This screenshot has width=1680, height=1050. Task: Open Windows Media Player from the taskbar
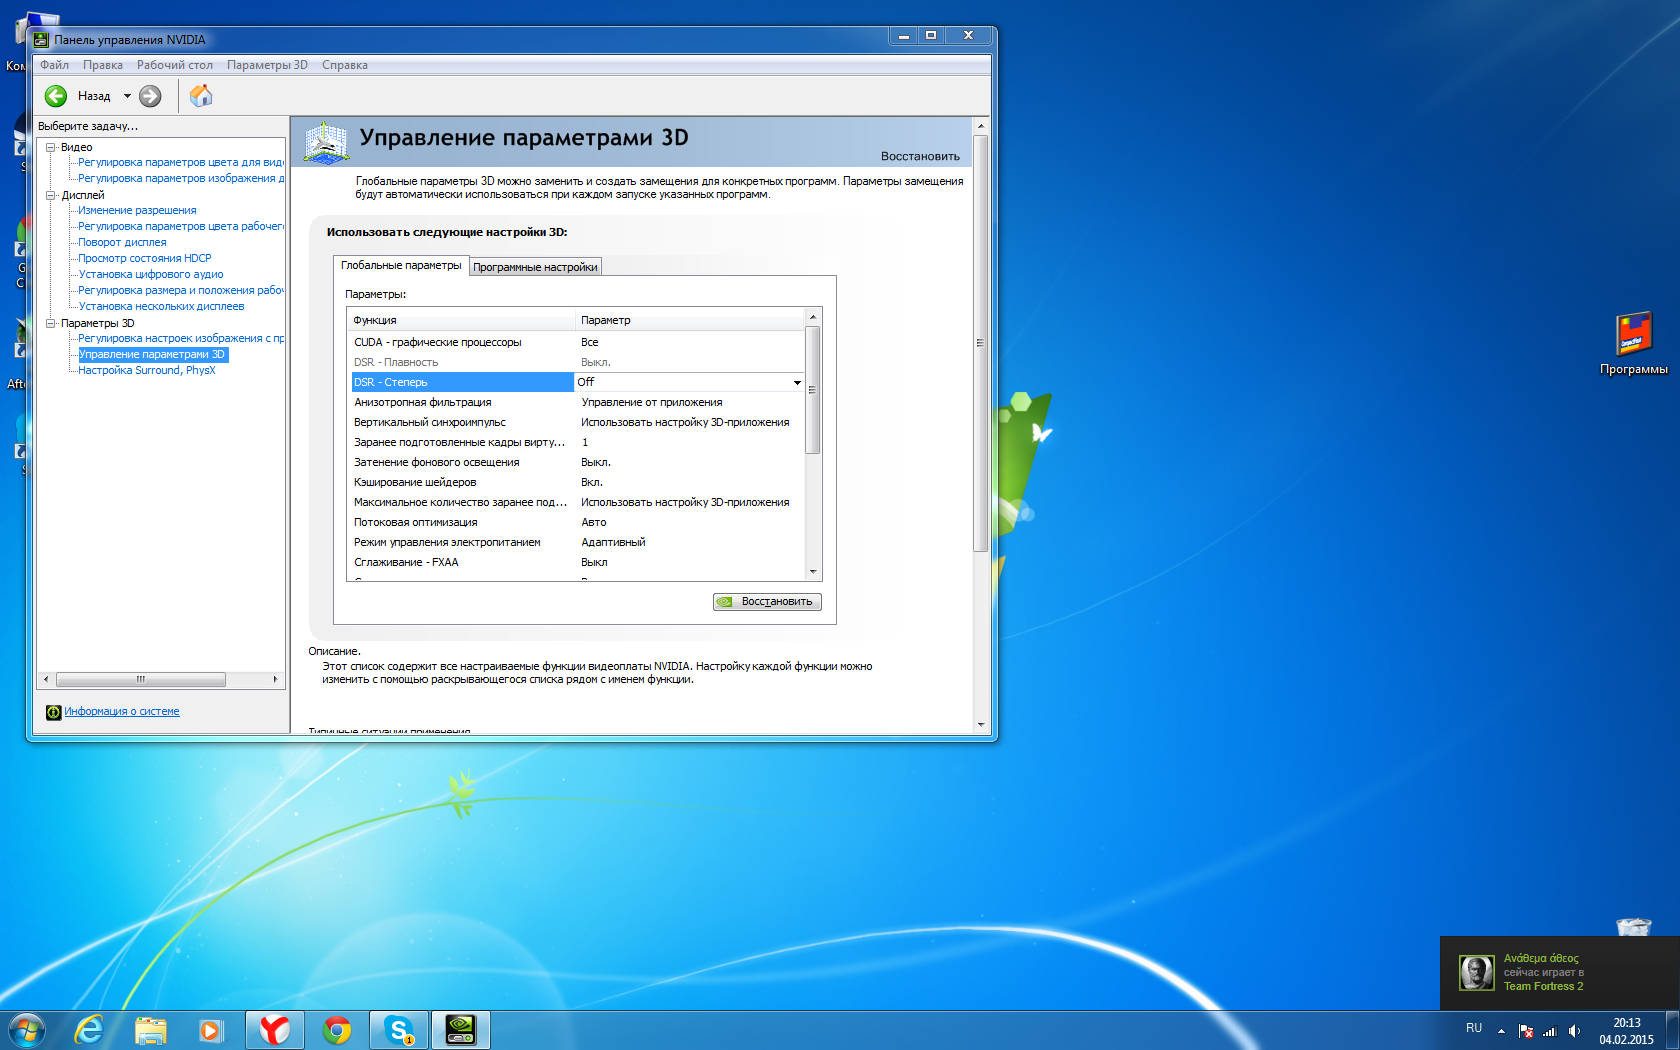pyautogui.click(x=211, y=1030)
